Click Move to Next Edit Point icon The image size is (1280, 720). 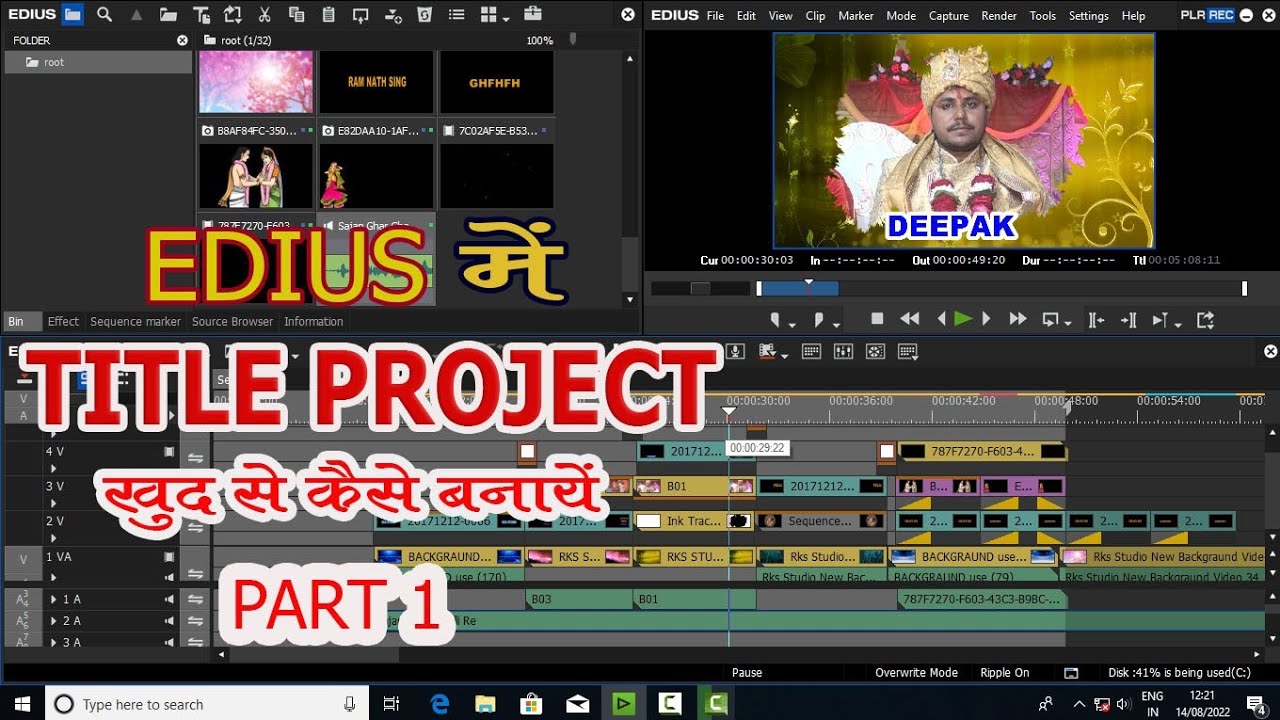coord(1129,320)
